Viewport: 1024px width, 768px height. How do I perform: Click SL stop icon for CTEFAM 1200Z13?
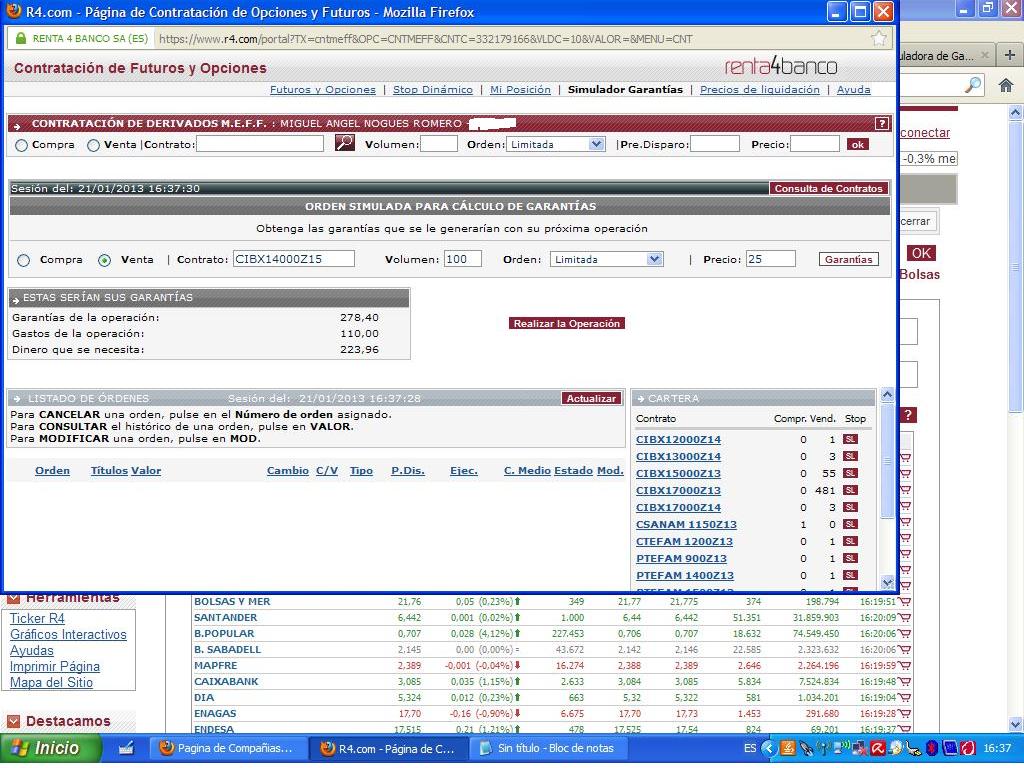pyautogui.click(x=850, y=541)
